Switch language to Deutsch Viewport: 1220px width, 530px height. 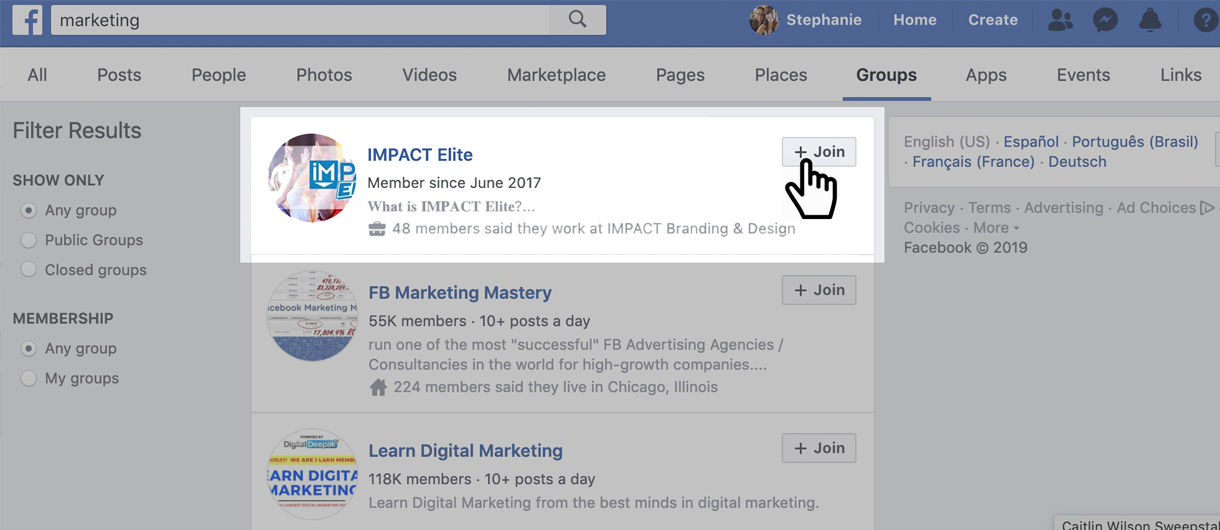(1077, 161)
